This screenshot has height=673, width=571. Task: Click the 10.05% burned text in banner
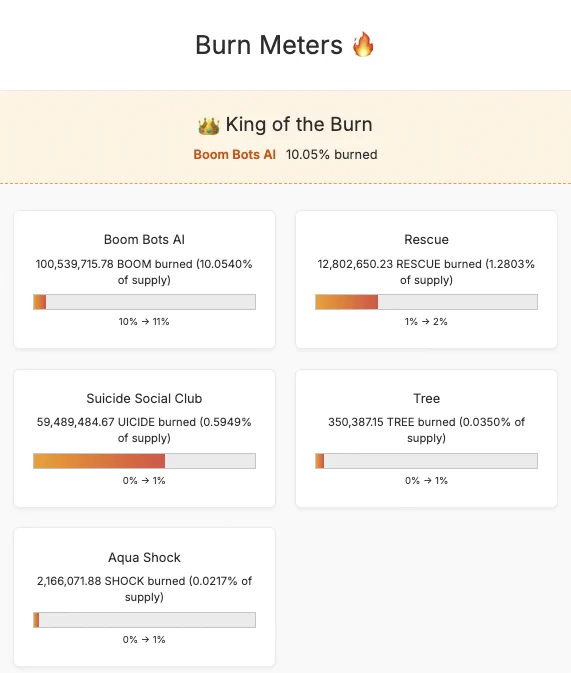(331, 155)
